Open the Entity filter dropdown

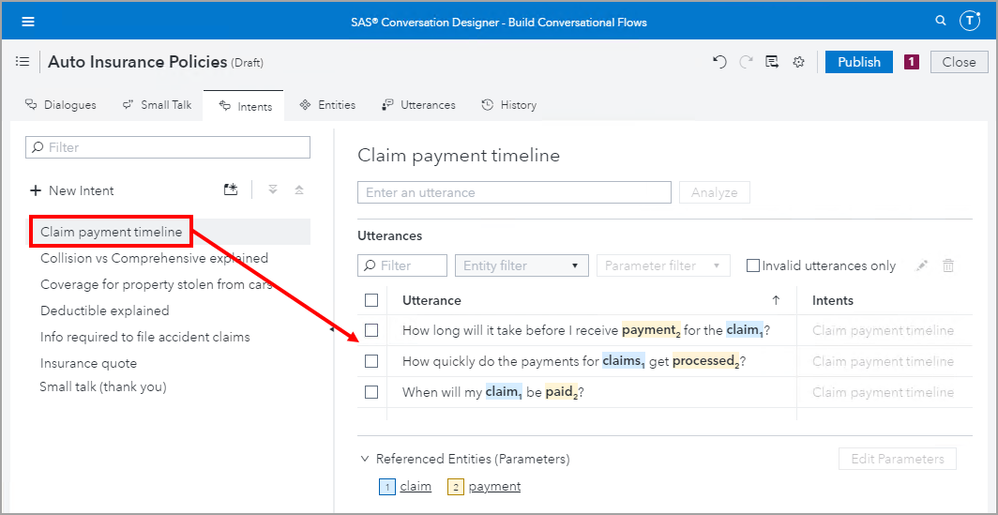(x=521, y=265)
